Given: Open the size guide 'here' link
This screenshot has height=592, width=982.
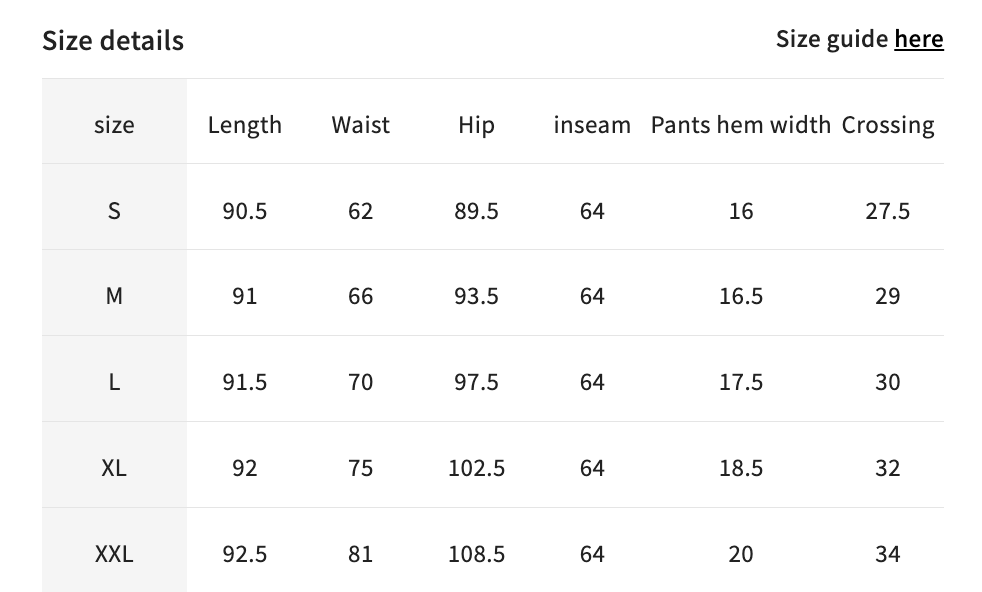Looking at the screenshot, I should pos(918,39).
